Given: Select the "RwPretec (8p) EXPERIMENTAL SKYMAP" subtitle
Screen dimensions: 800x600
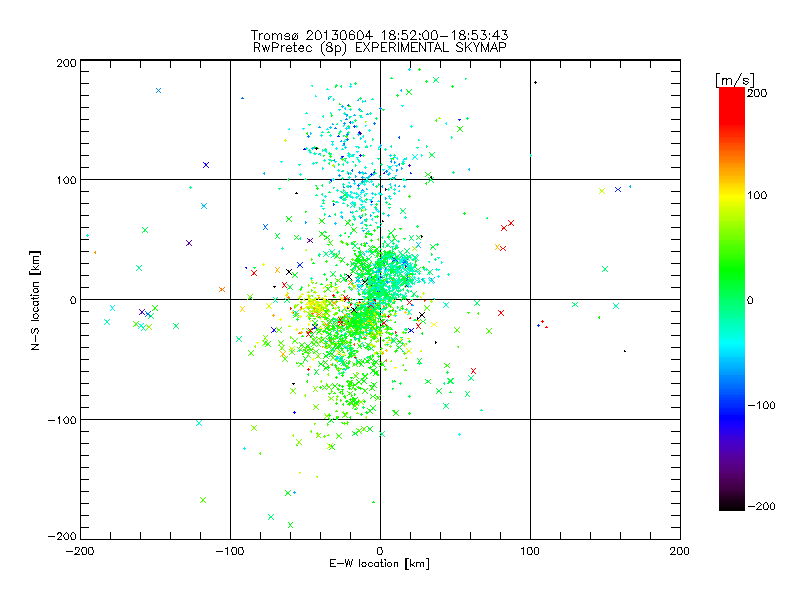Looking at the screenshot, I should pyautogui.click(x=380, y=47).
